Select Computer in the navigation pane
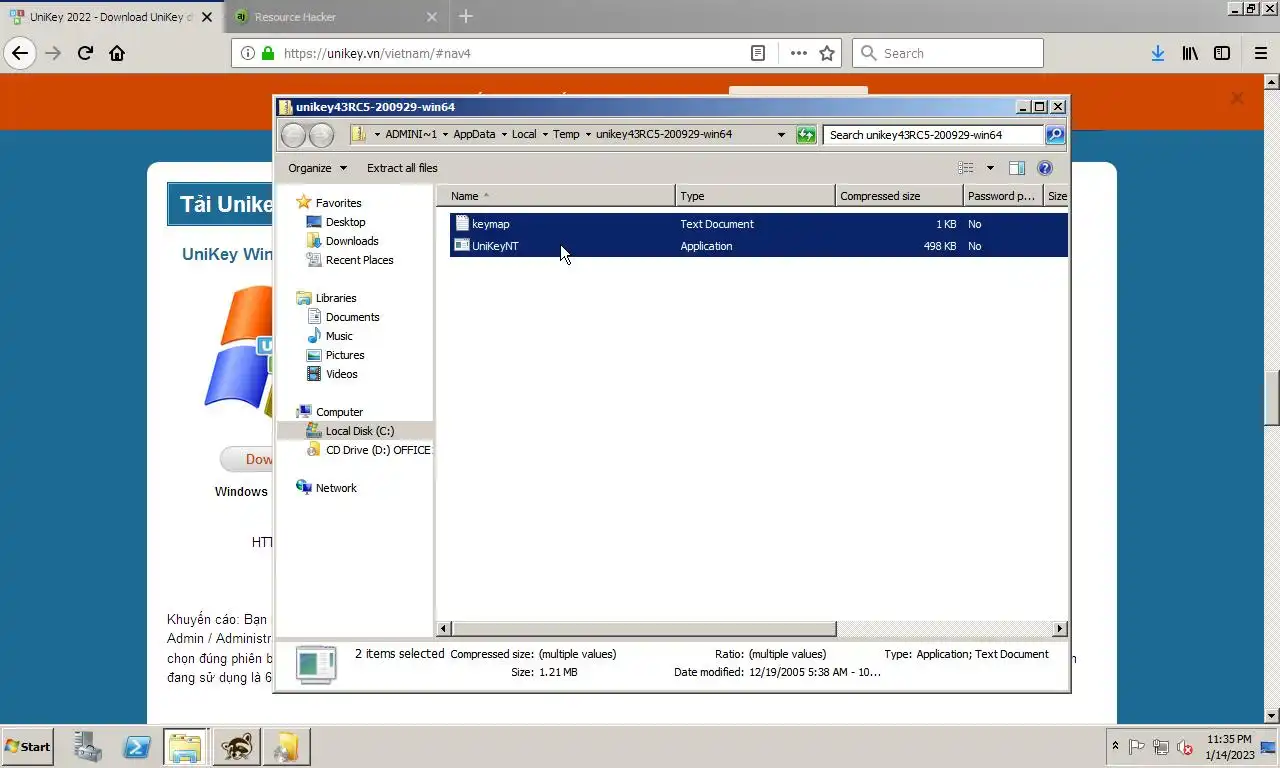 [x=339, y=412]
